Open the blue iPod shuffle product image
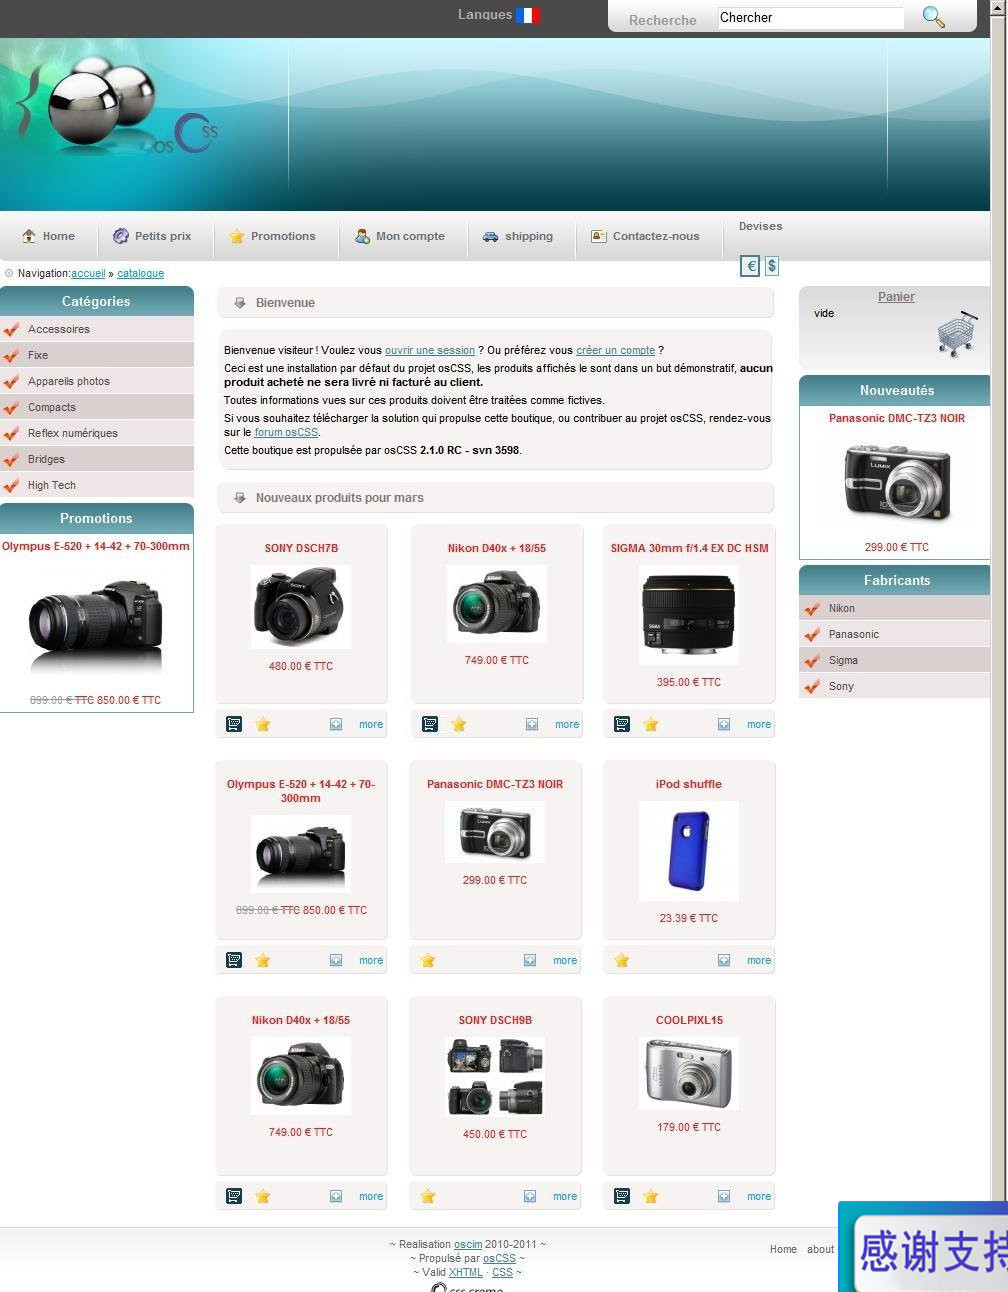Image resolution: width=1008 pixels, height=1292 pixels. click(x=689, y=851)
